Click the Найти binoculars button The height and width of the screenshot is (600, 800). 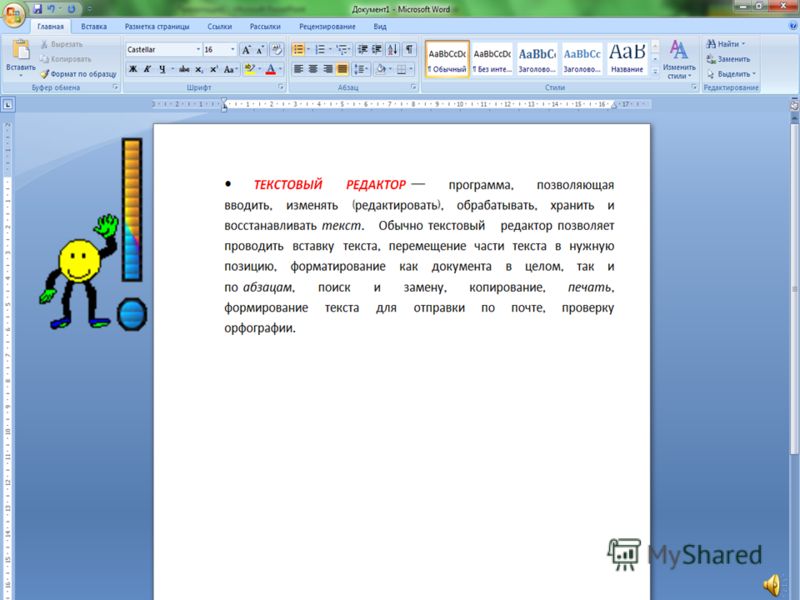(x=726, y=44)
